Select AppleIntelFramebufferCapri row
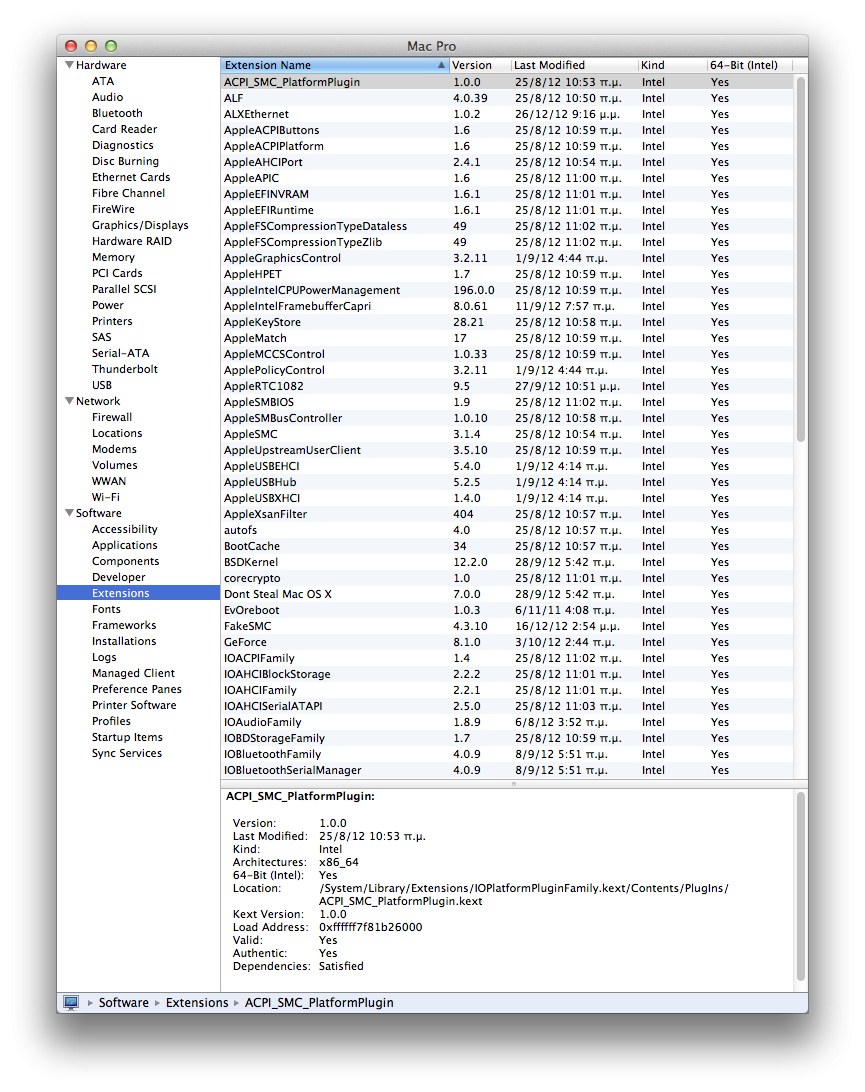The width and height of the screenshot is (865, 1092). [x=507, y=306]
